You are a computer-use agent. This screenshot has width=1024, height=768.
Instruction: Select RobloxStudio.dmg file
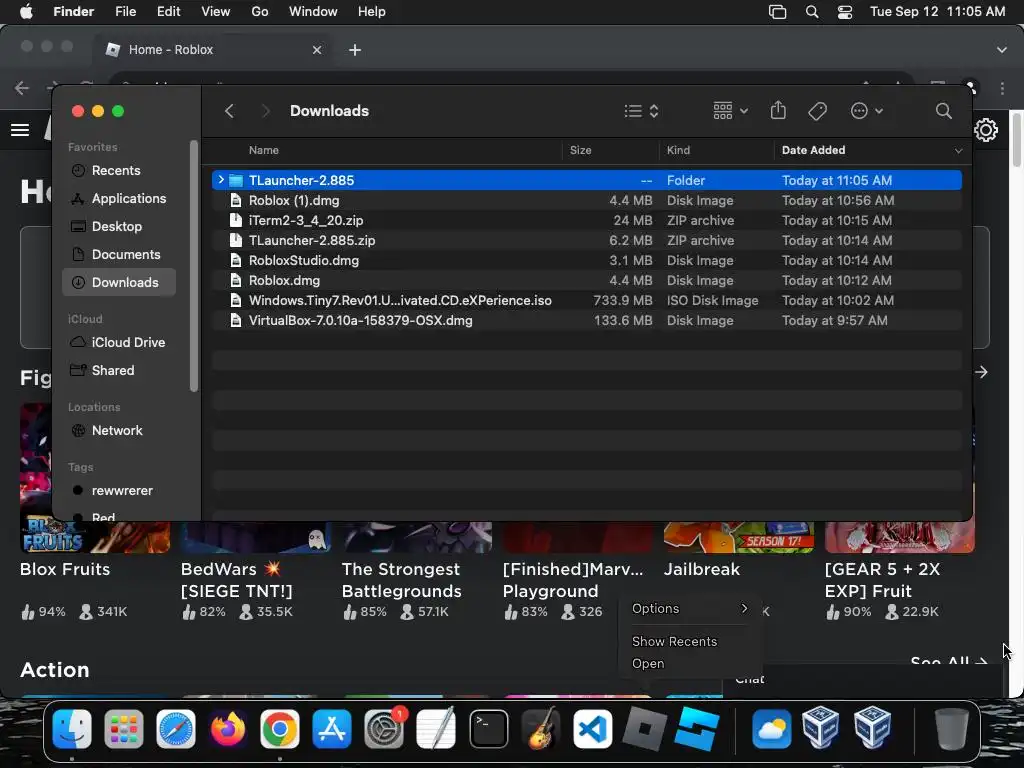[586, 261]
